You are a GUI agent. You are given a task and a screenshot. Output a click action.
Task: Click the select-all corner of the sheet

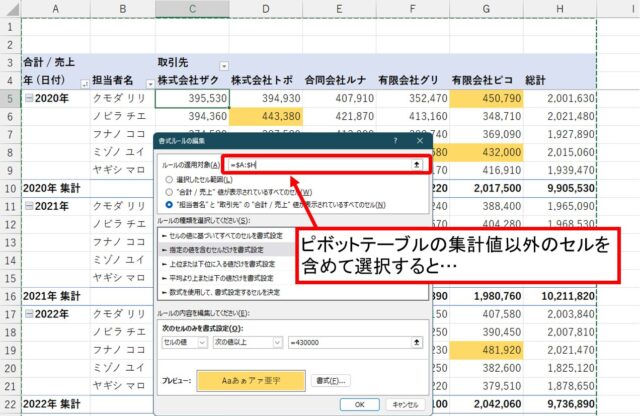coord(11,9)
